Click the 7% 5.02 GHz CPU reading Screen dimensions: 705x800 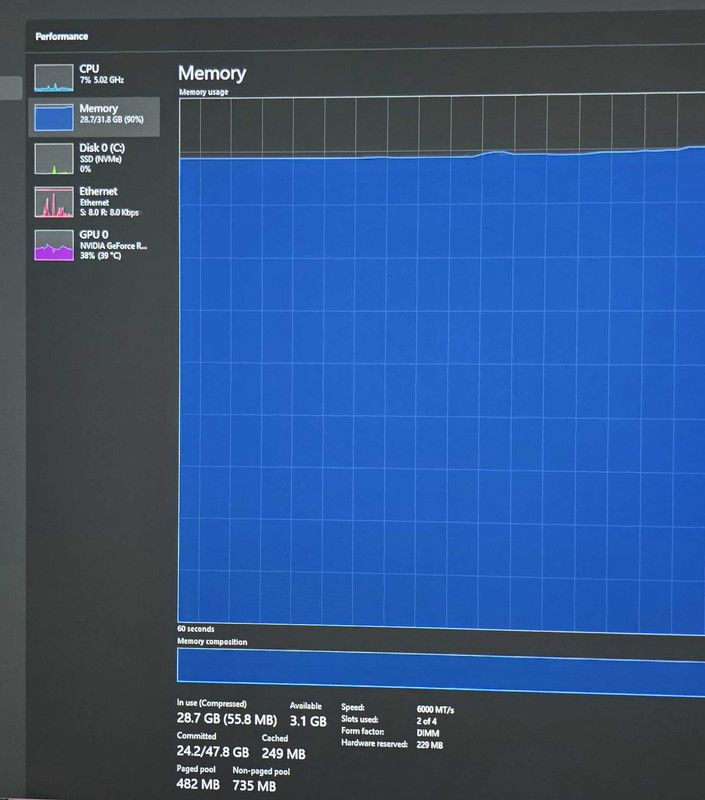coord(102,80)
